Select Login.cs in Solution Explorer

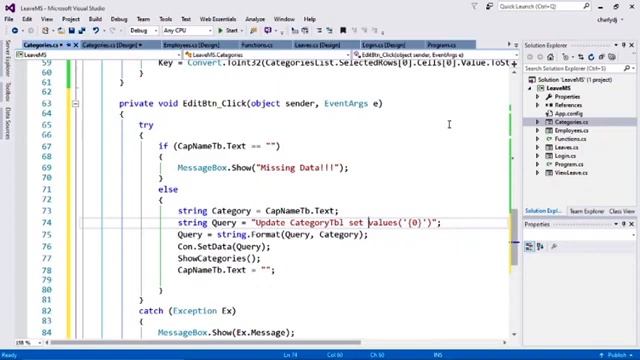point(565,156)
